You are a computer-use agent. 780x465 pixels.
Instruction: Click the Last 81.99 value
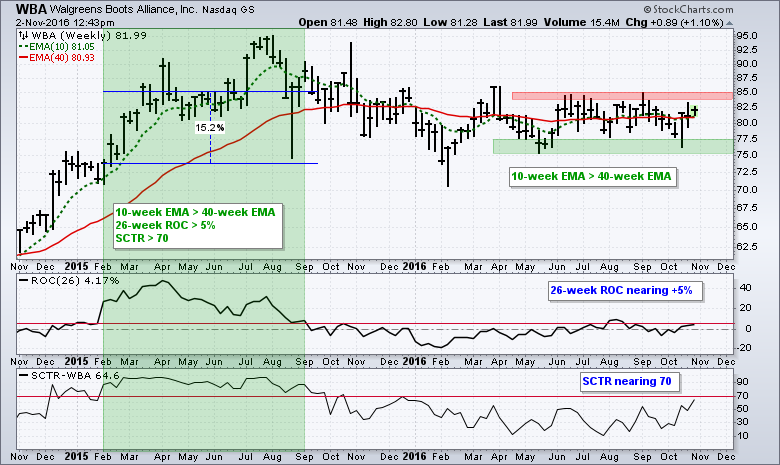[510, 22]
